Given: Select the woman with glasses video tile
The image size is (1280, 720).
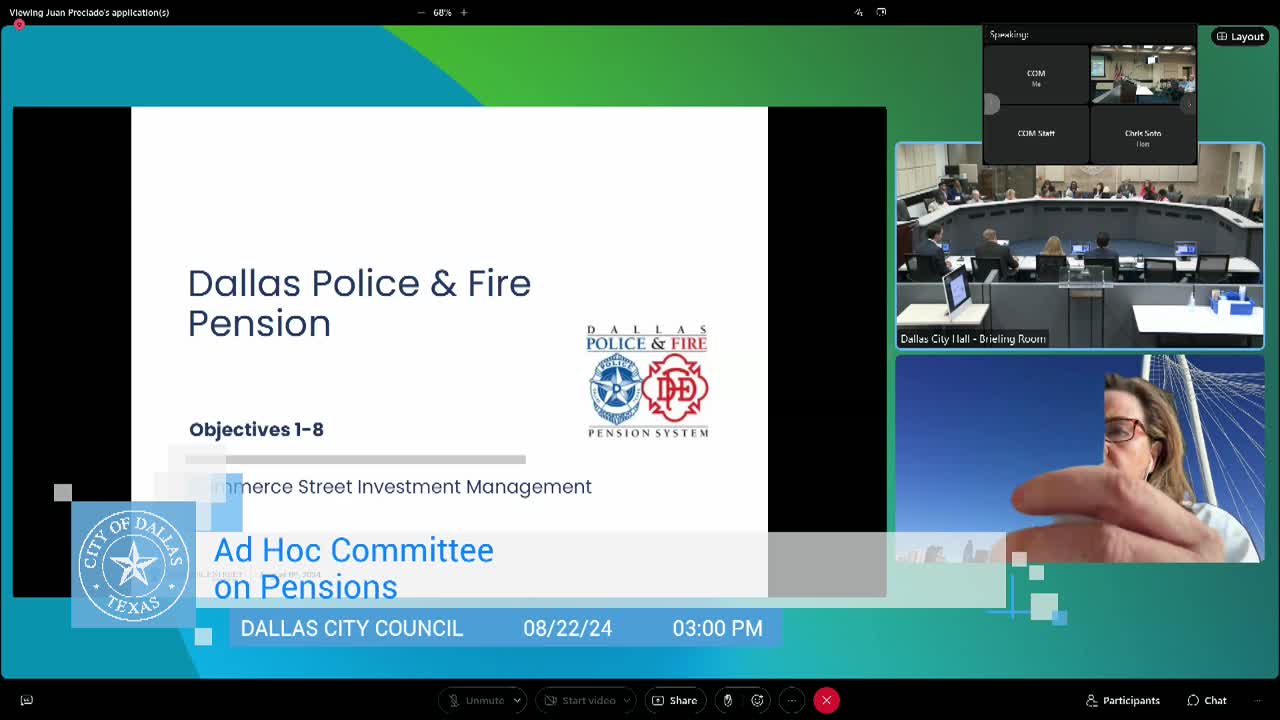Looking at the screenshot, I should tap(1080, 458).
